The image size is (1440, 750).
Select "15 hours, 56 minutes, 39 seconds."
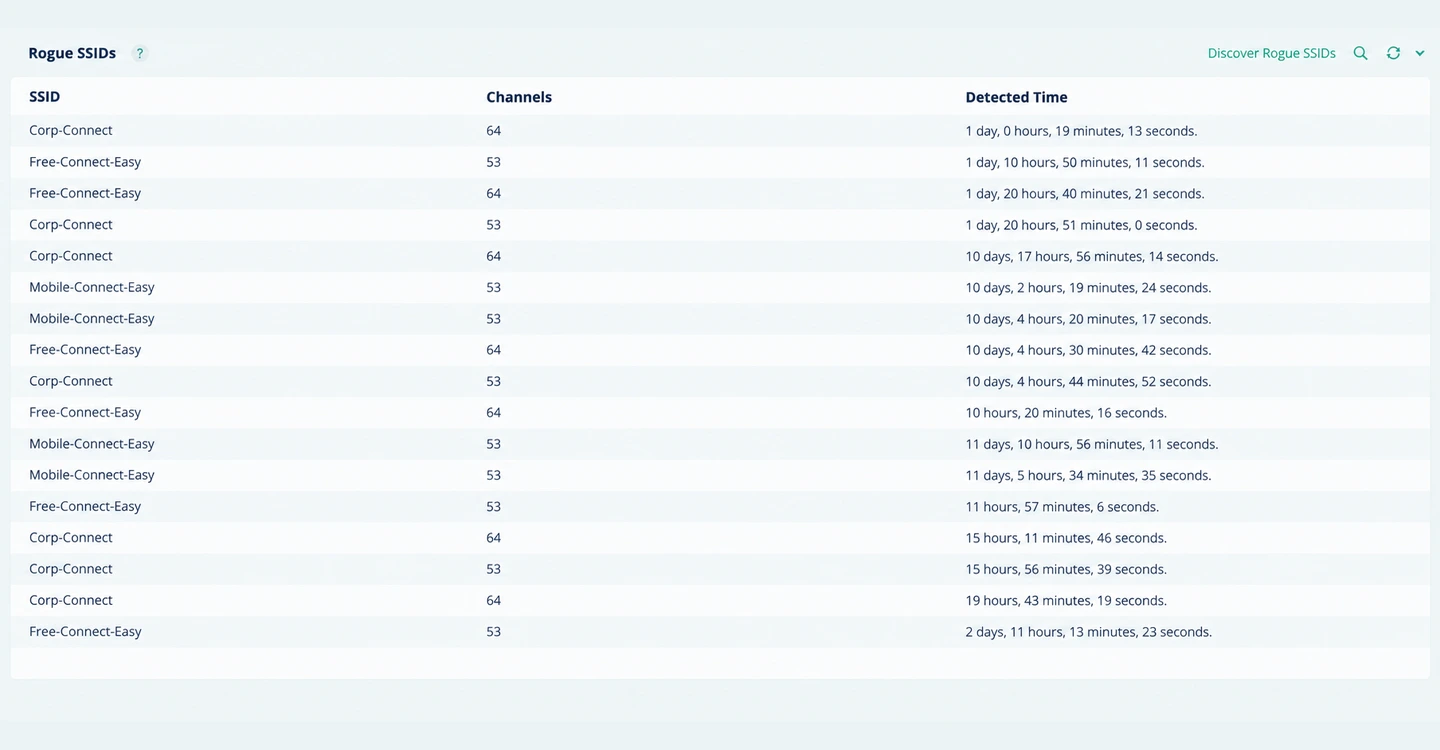click(1066, 569)
